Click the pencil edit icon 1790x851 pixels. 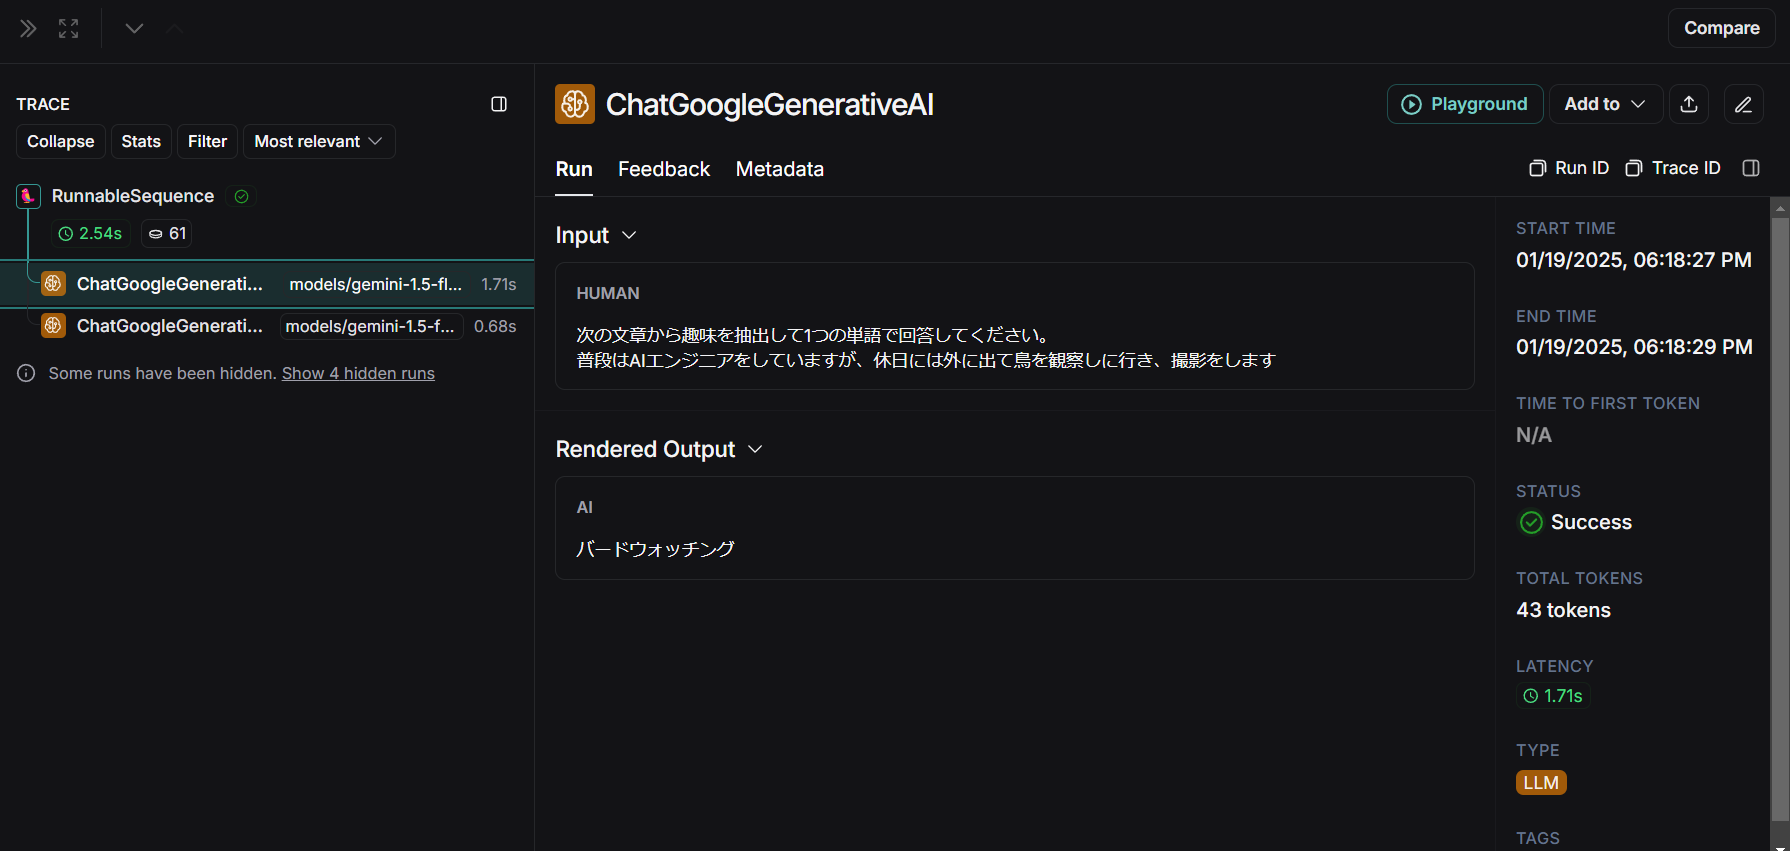[1743, 104]
